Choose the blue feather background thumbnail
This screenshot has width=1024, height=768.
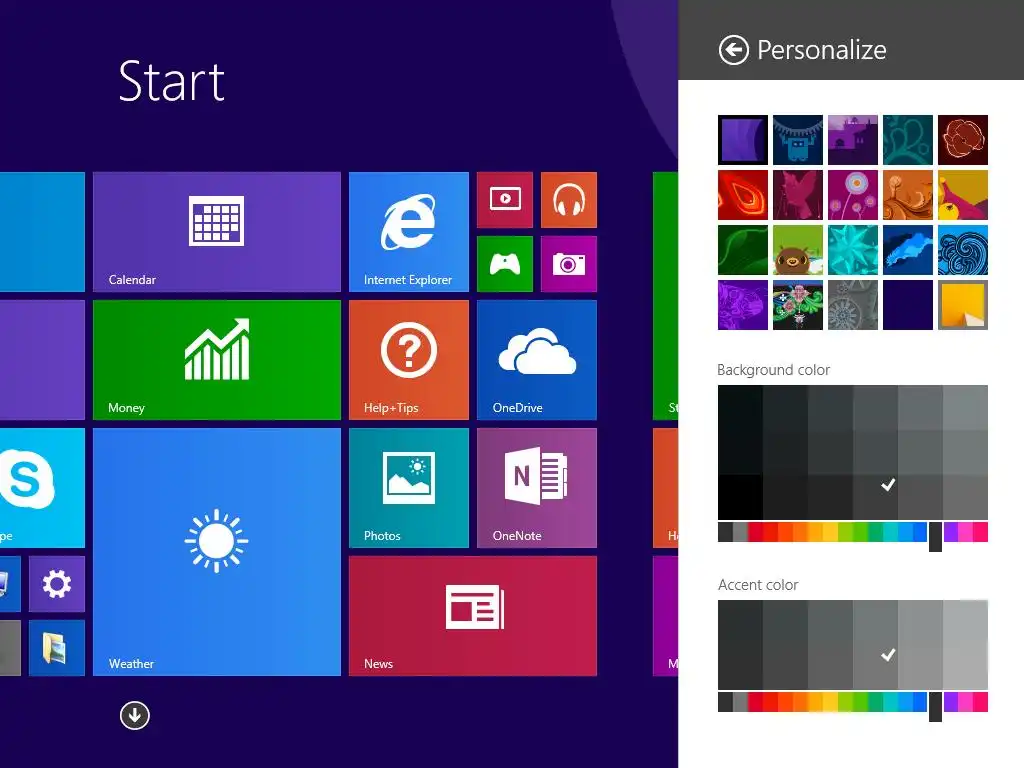908,250
